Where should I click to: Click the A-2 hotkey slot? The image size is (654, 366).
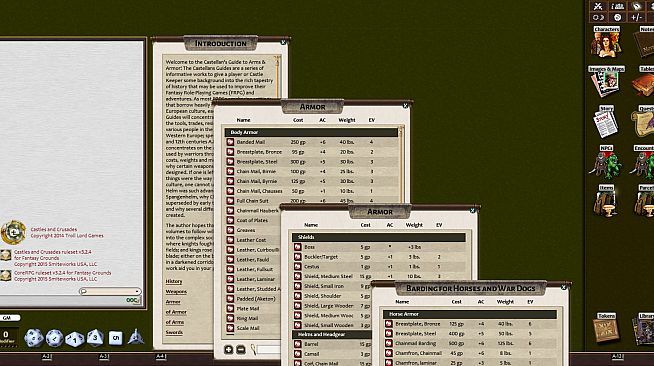47,356
